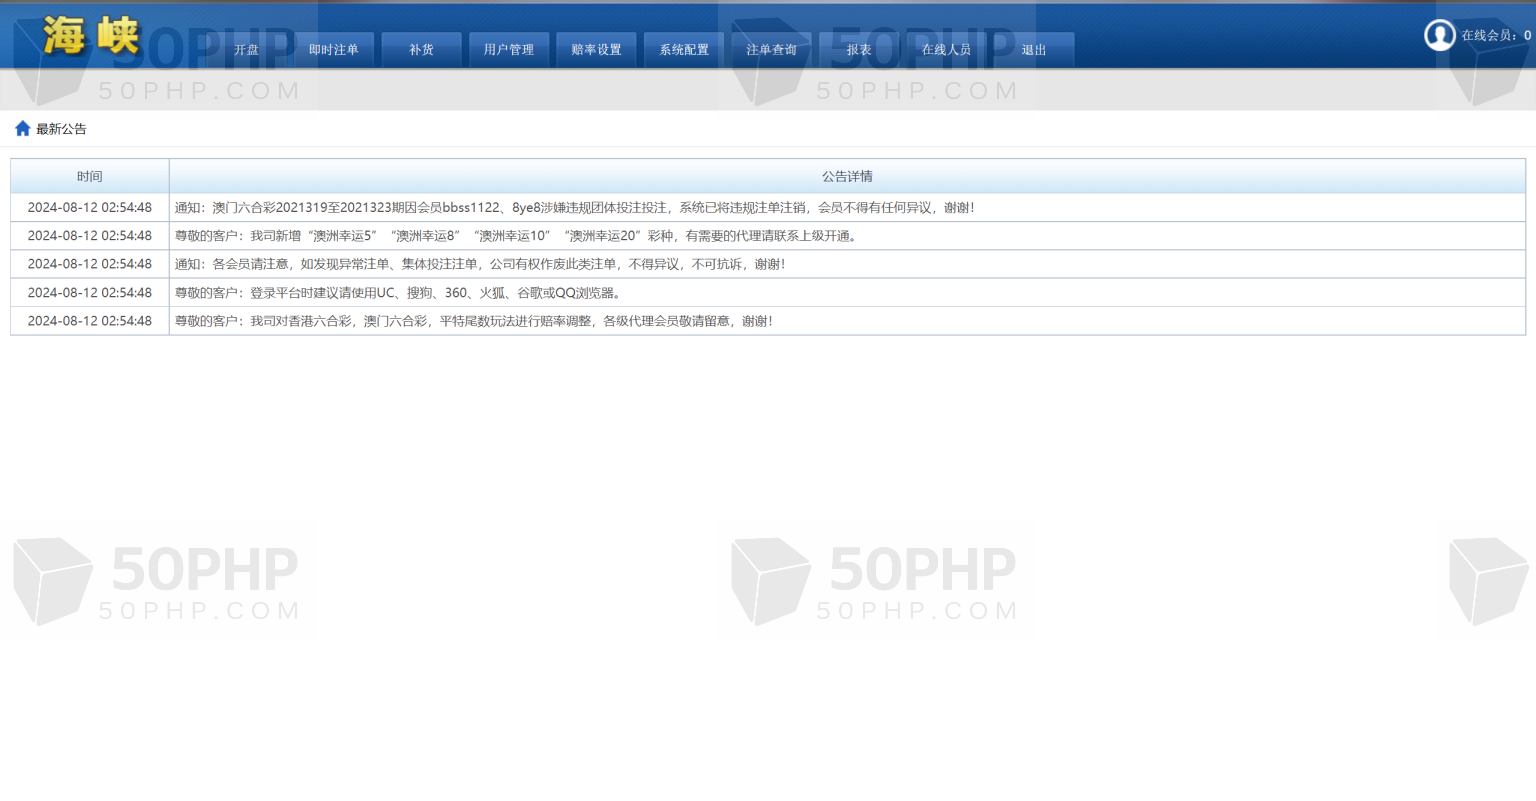Screen dimensions: 1536x801
Task: Click the blue home icon
Action: click(22, 129)
